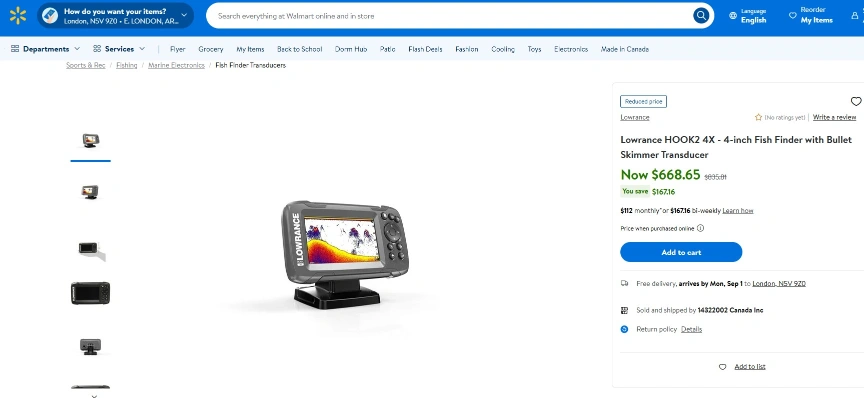Open the Electronics menu item
The width and height of the screenshot is (864, 398).
571,49
